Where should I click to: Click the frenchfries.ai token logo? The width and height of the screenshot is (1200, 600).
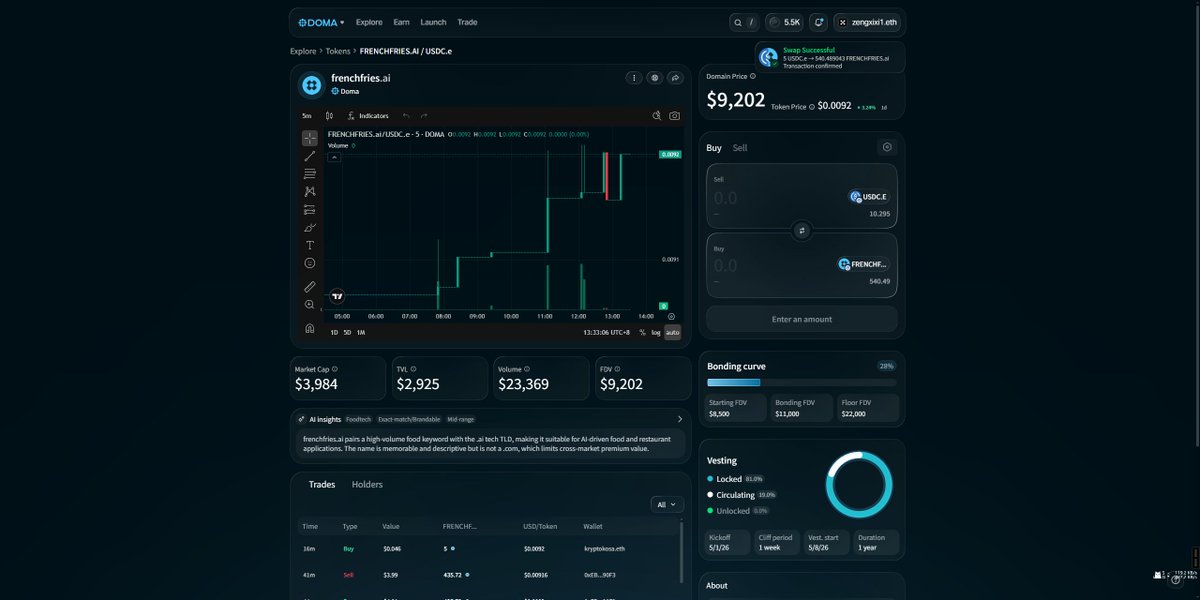311,85
